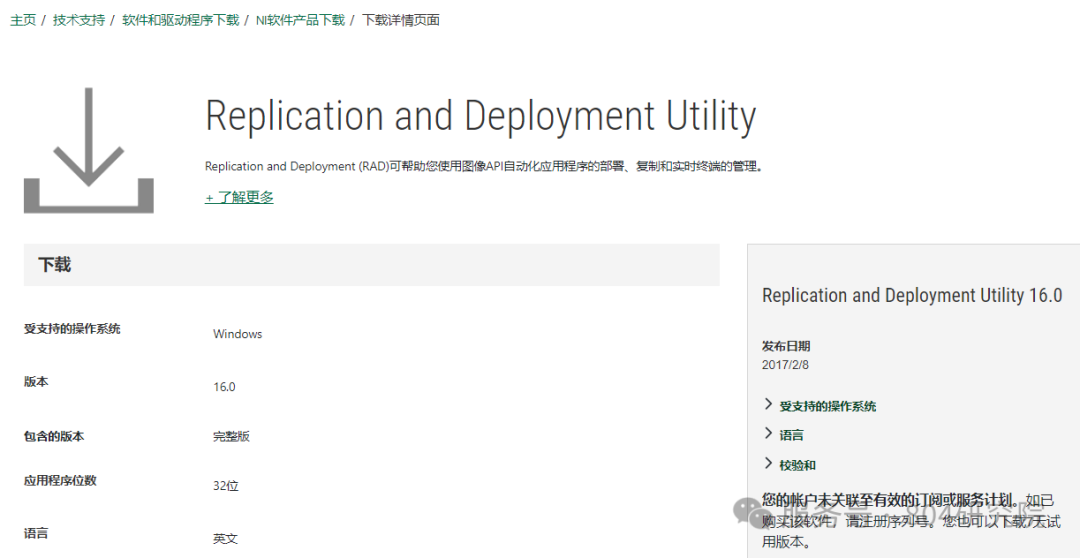Select the 英文 language value
Screen dimensions: 1080x558
225,539
